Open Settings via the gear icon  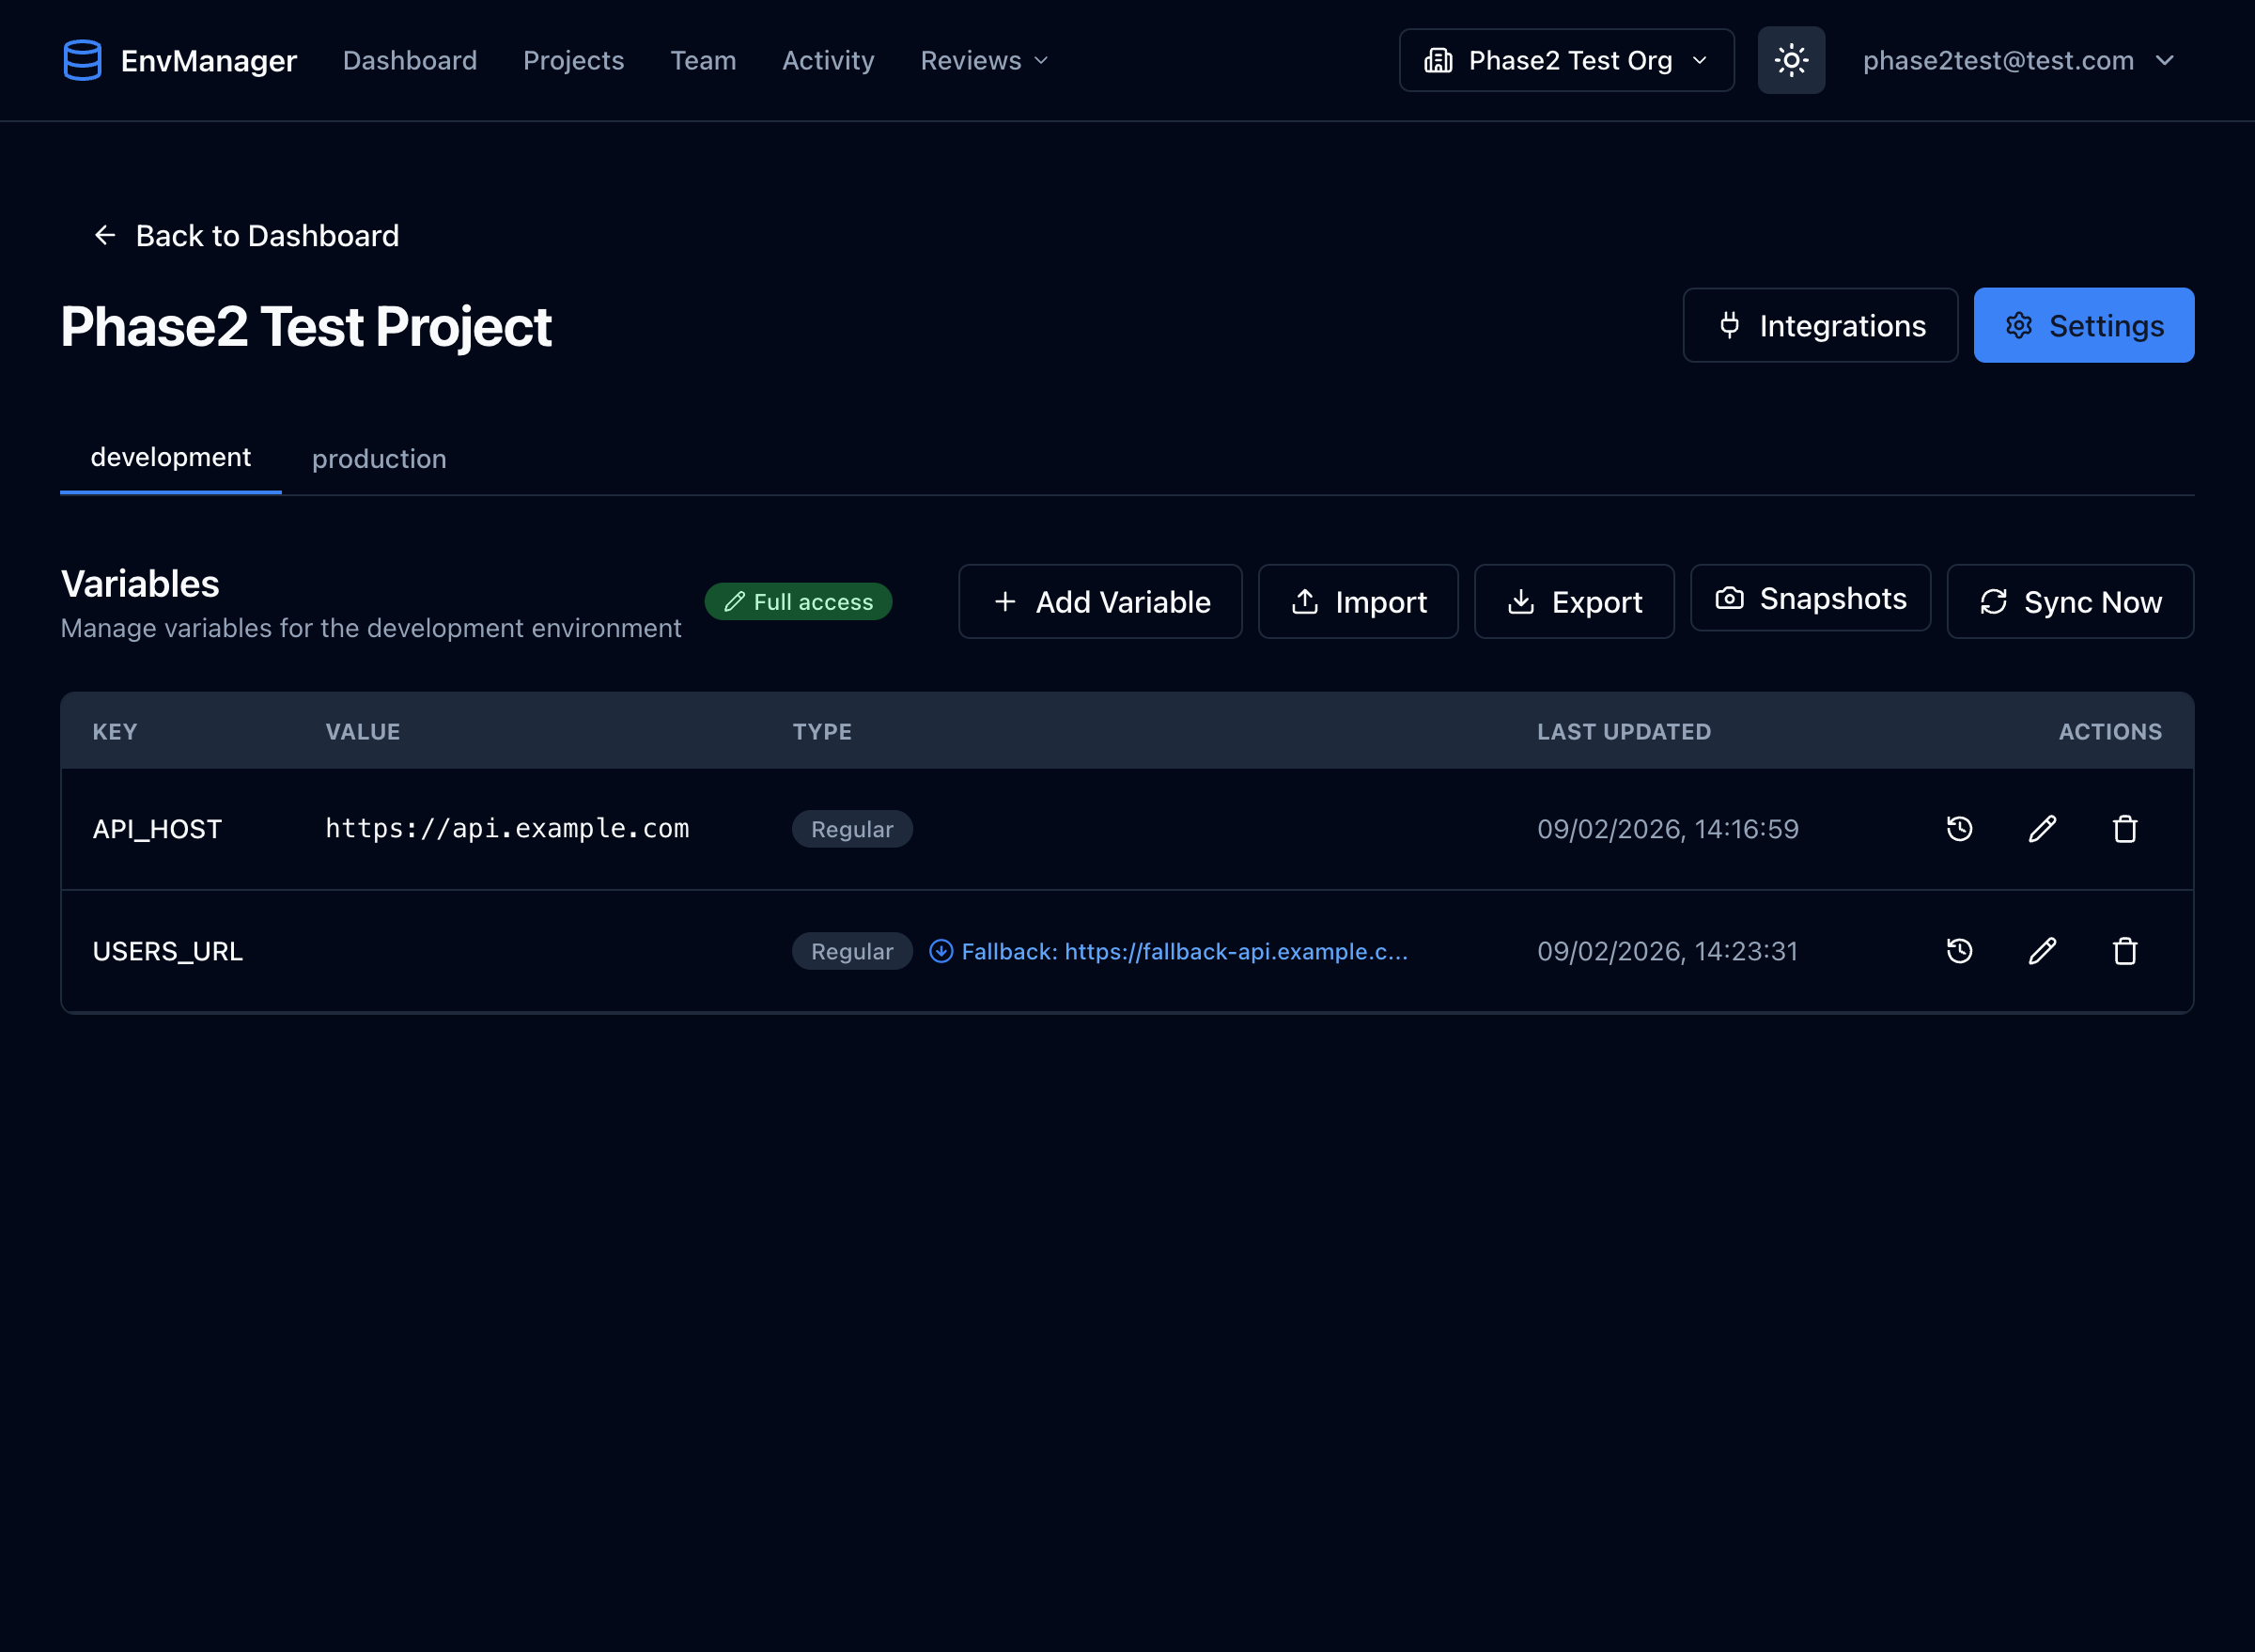pyautogui.click(x=2019, y=325)
